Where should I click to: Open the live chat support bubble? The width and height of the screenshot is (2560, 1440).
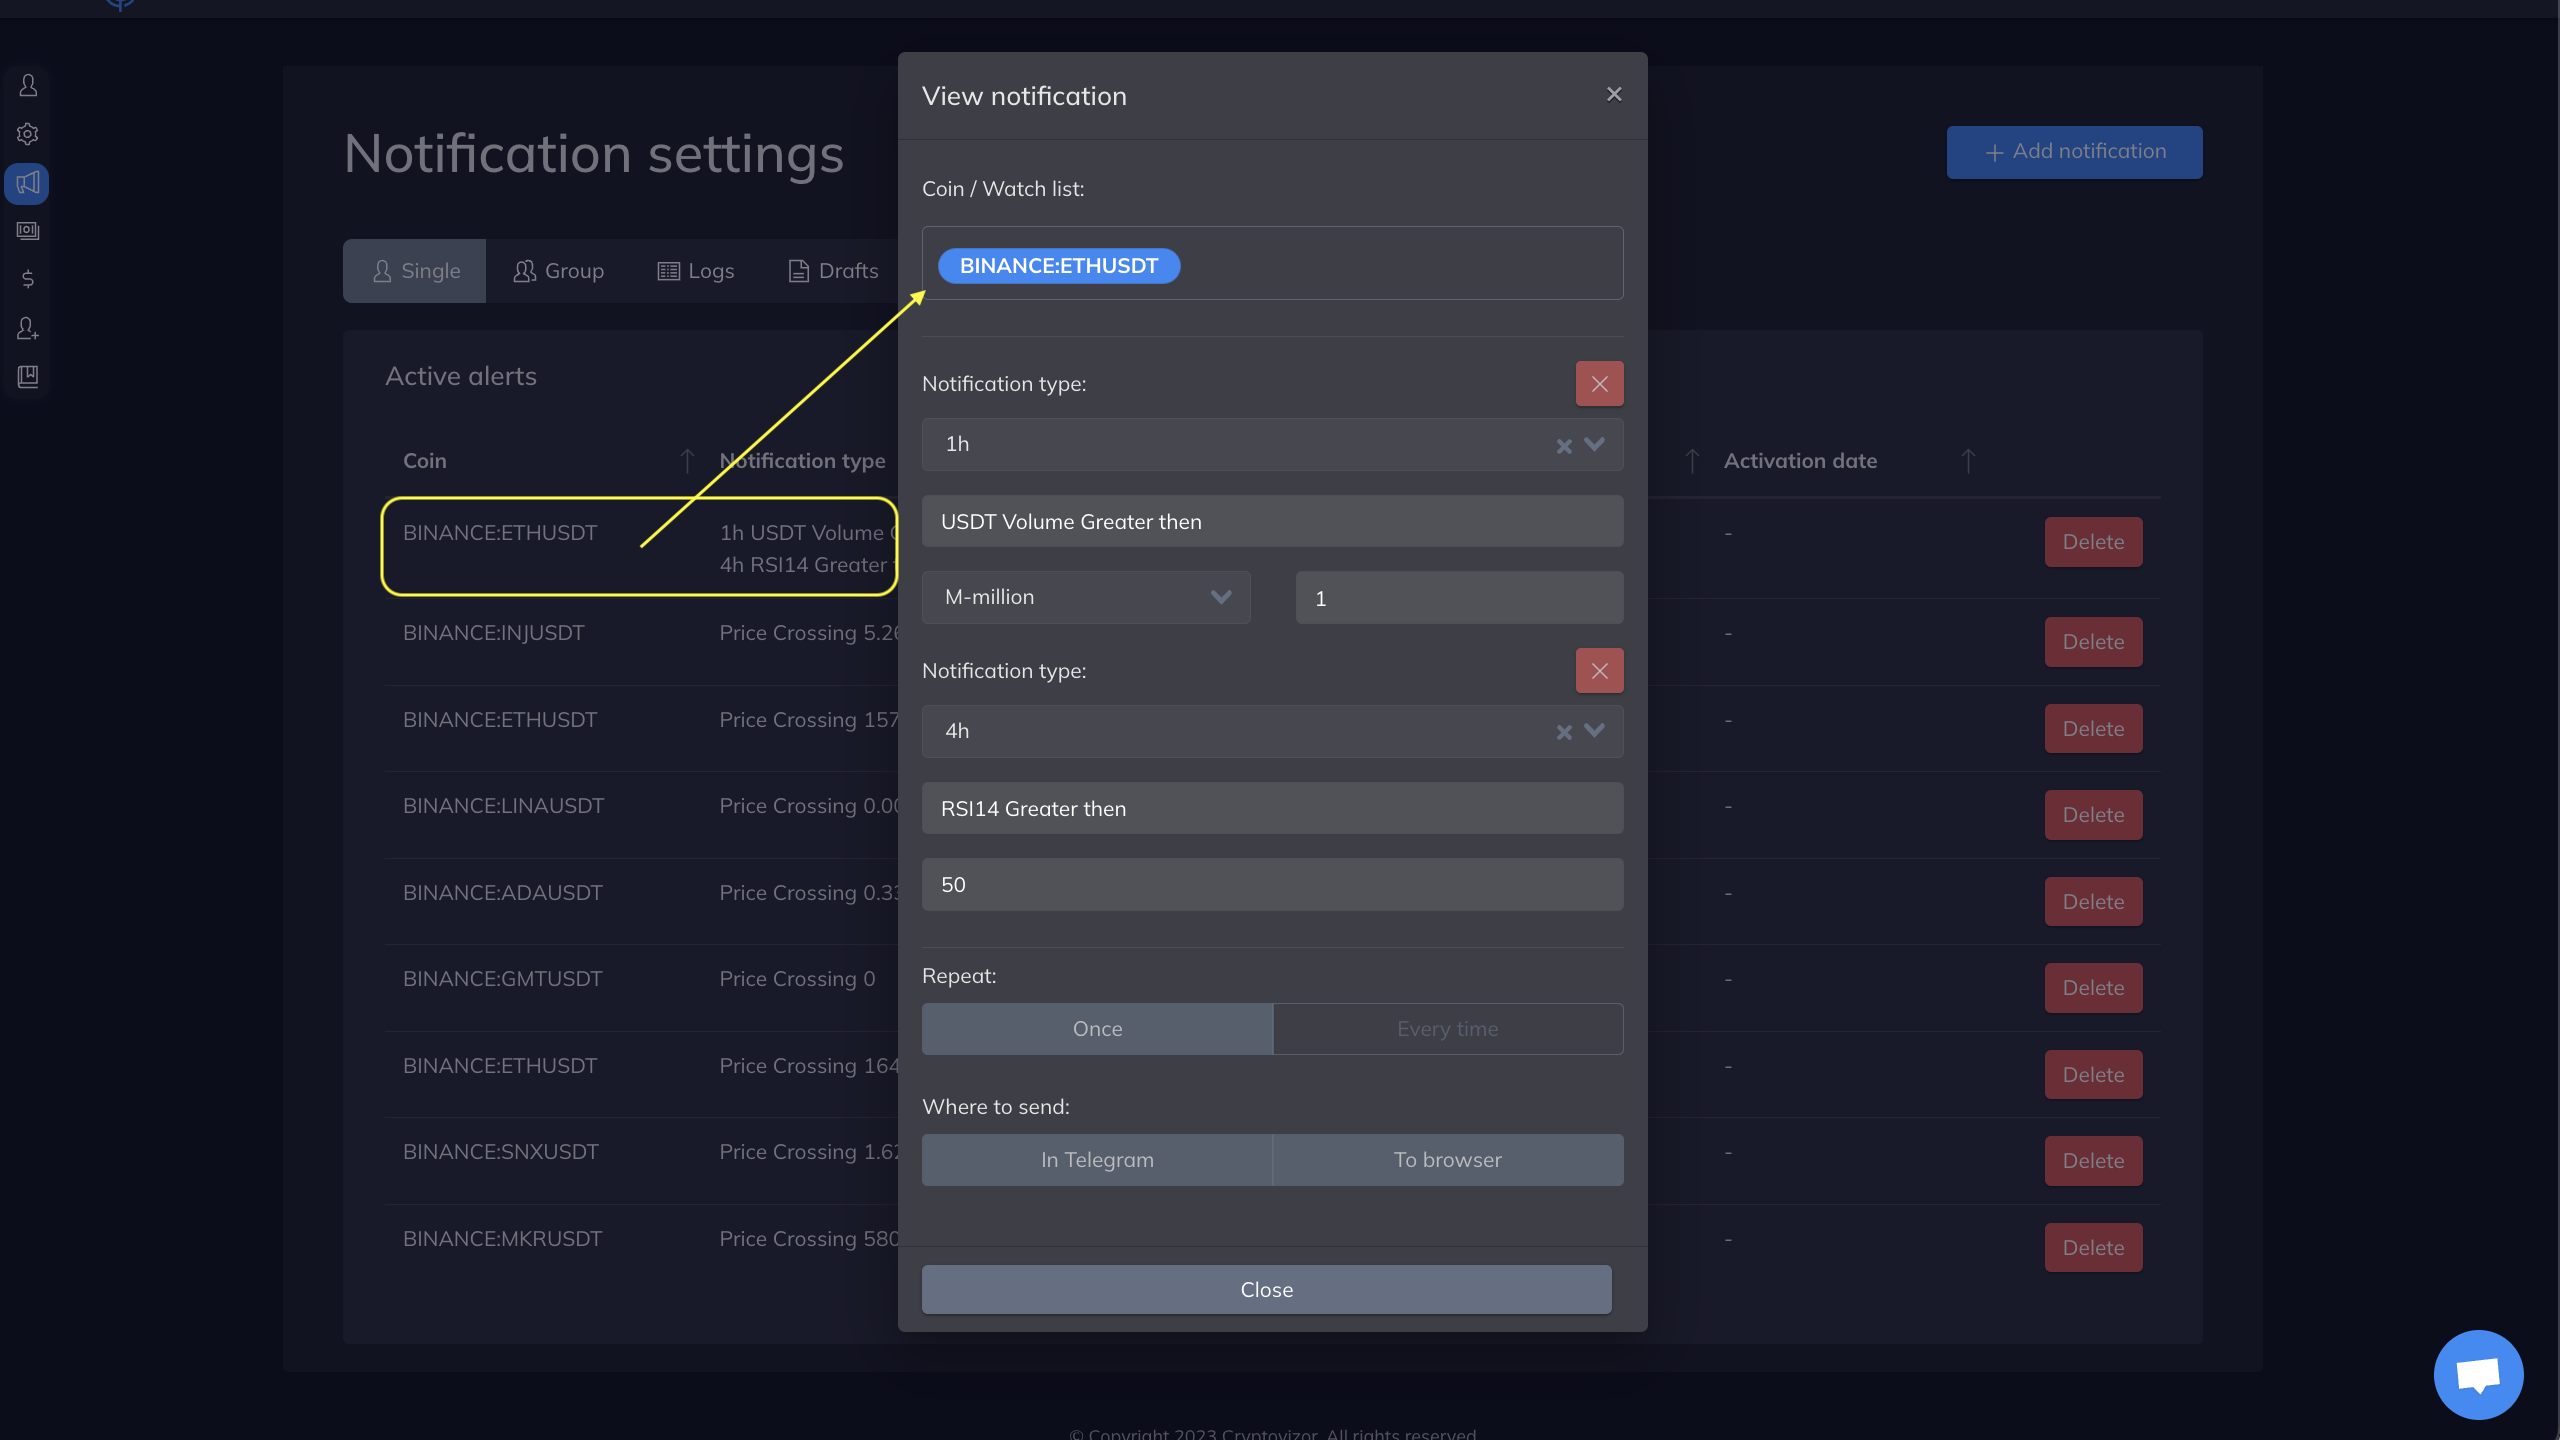tap(2478, 1374)
